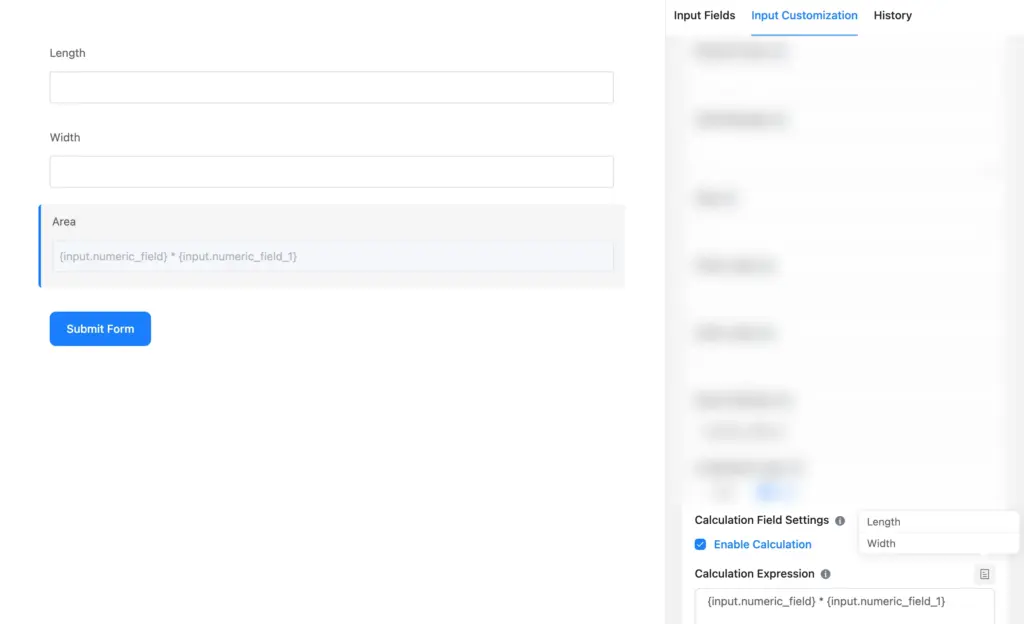Viewport: 1024px width, 624px height.
Task: Click the Length field label on the form
Action: [67, 52]
